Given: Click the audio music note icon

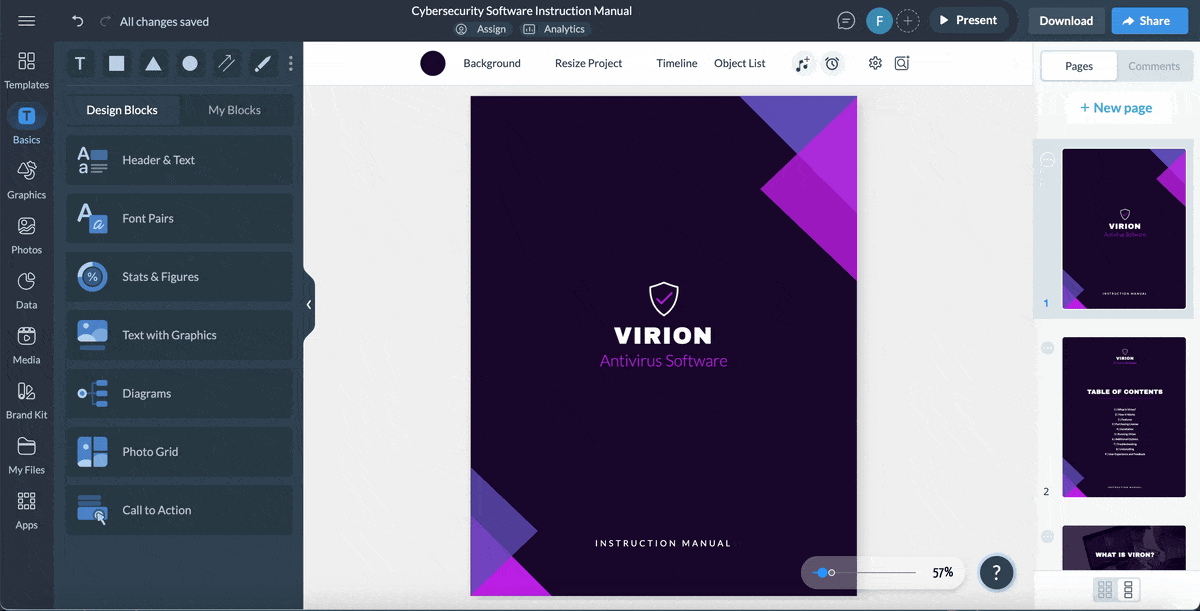Looking at the screenshot, I should tap(802, 64).
